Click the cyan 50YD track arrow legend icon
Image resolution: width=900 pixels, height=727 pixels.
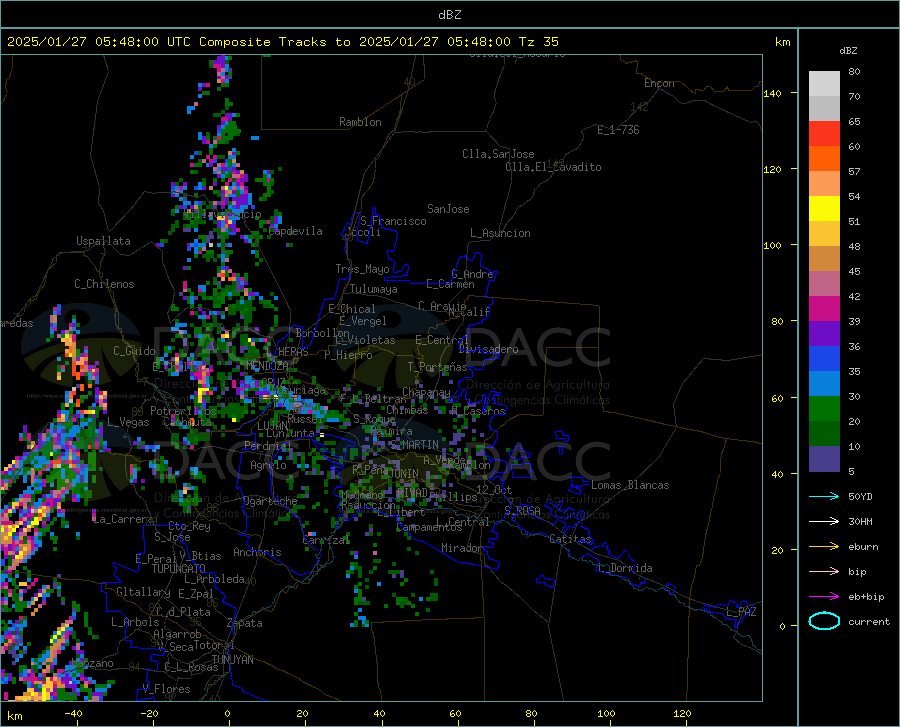[x=824, y=496]
